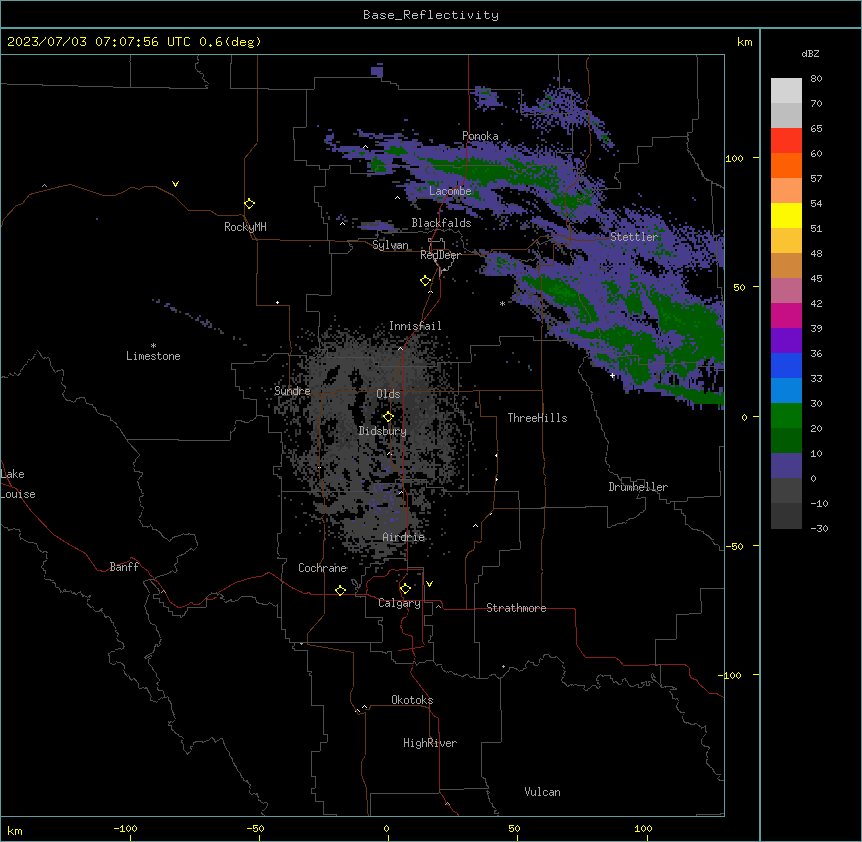Click the dBZ legend heading

[810, 54]
